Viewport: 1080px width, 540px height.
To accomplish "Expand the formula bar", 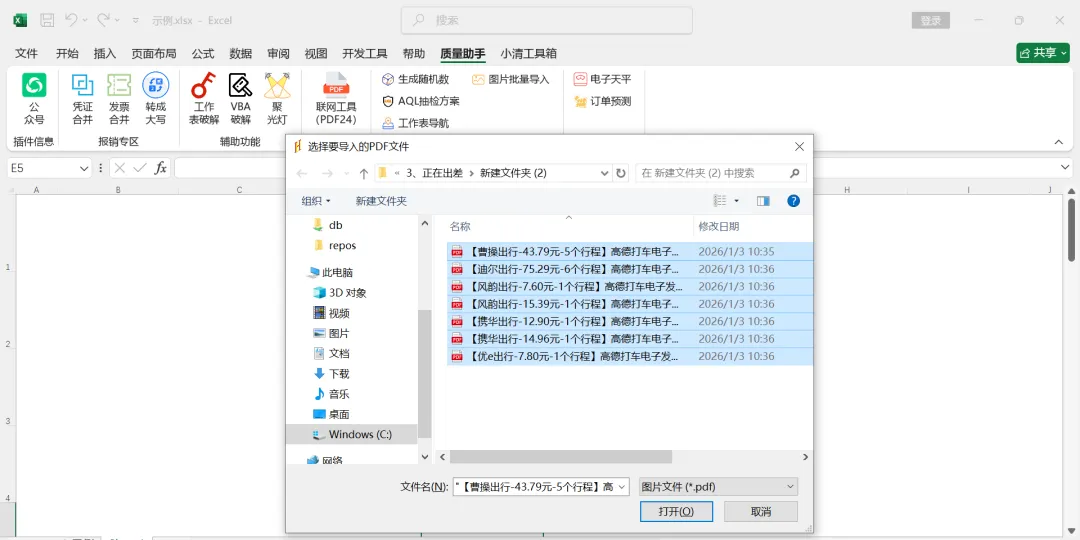I will click(1065, 168).
